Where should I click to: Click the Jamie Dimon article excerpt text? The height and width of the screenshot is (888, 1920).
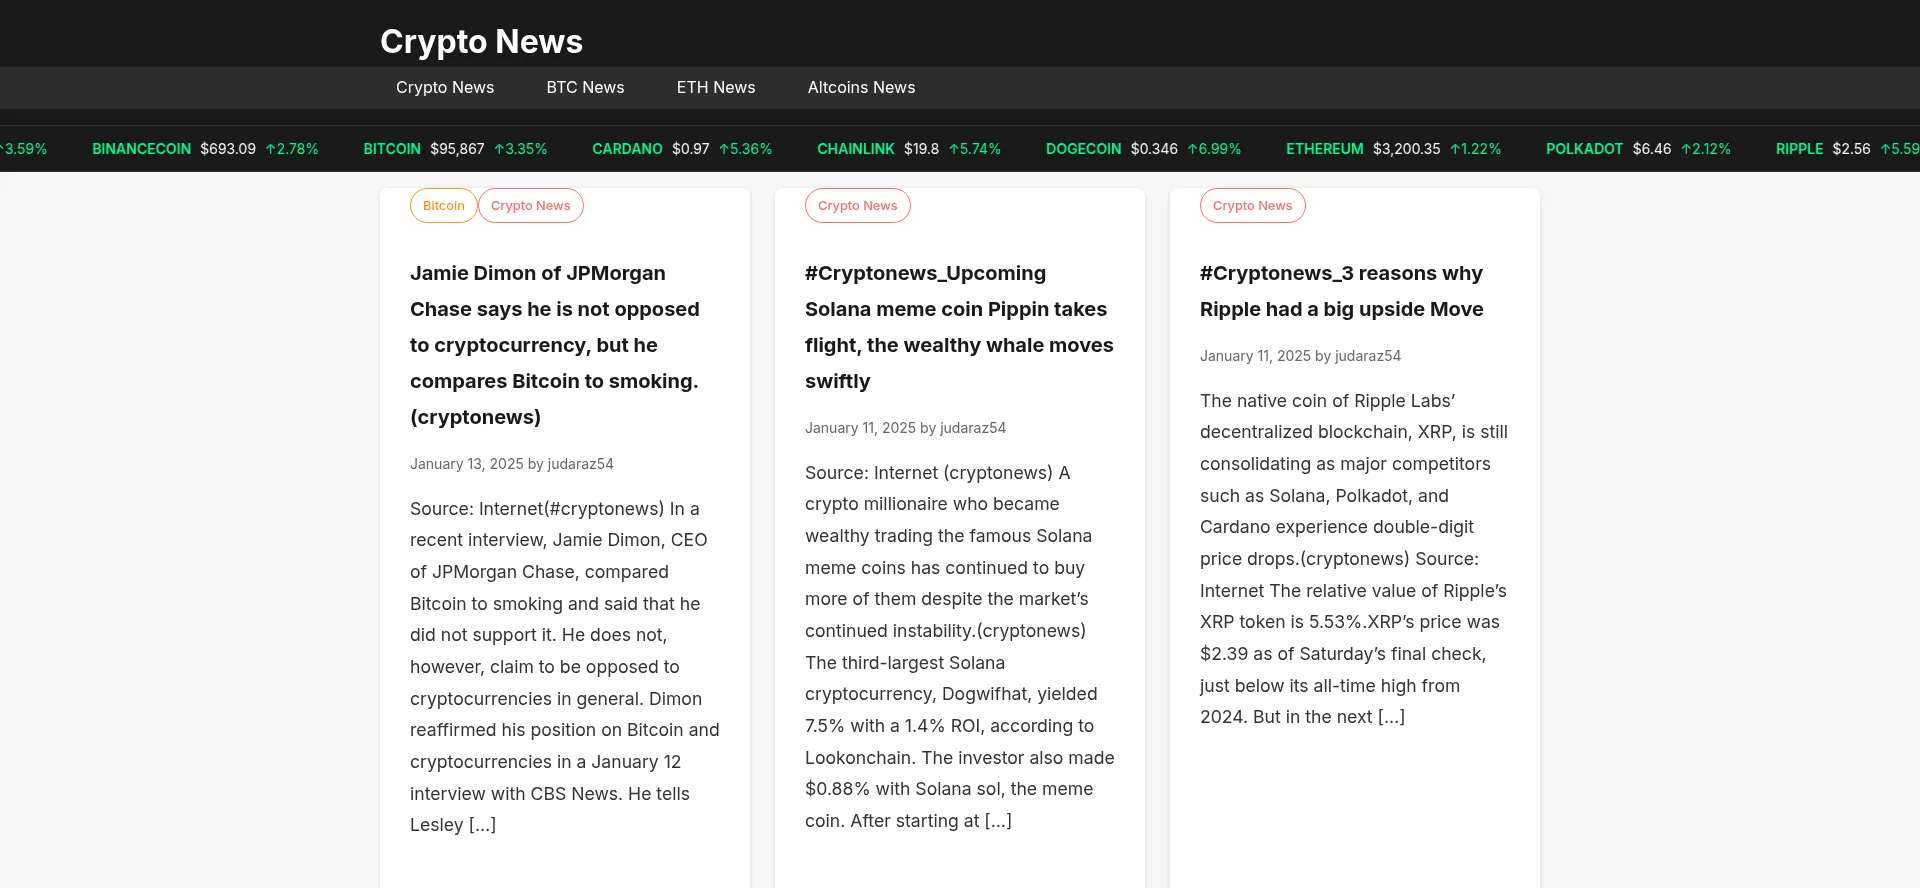tap(565, 667)
